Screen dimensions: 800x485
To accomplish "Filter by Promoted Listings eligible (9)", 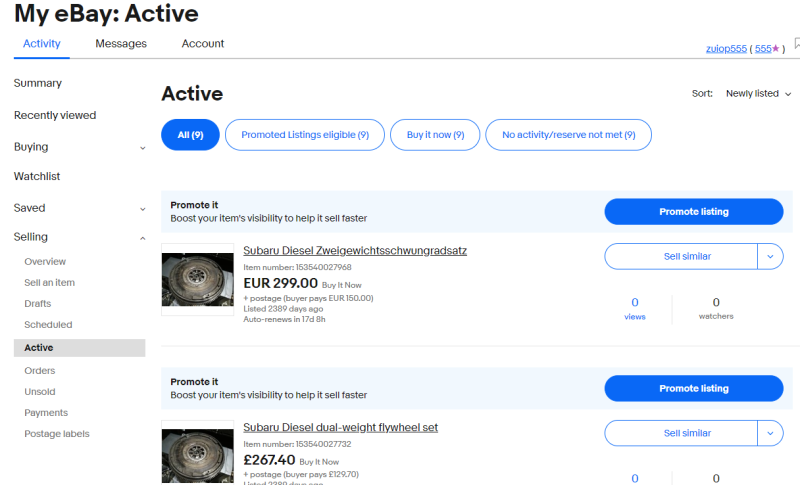I will pyautogui.click(x=305, y=135).
